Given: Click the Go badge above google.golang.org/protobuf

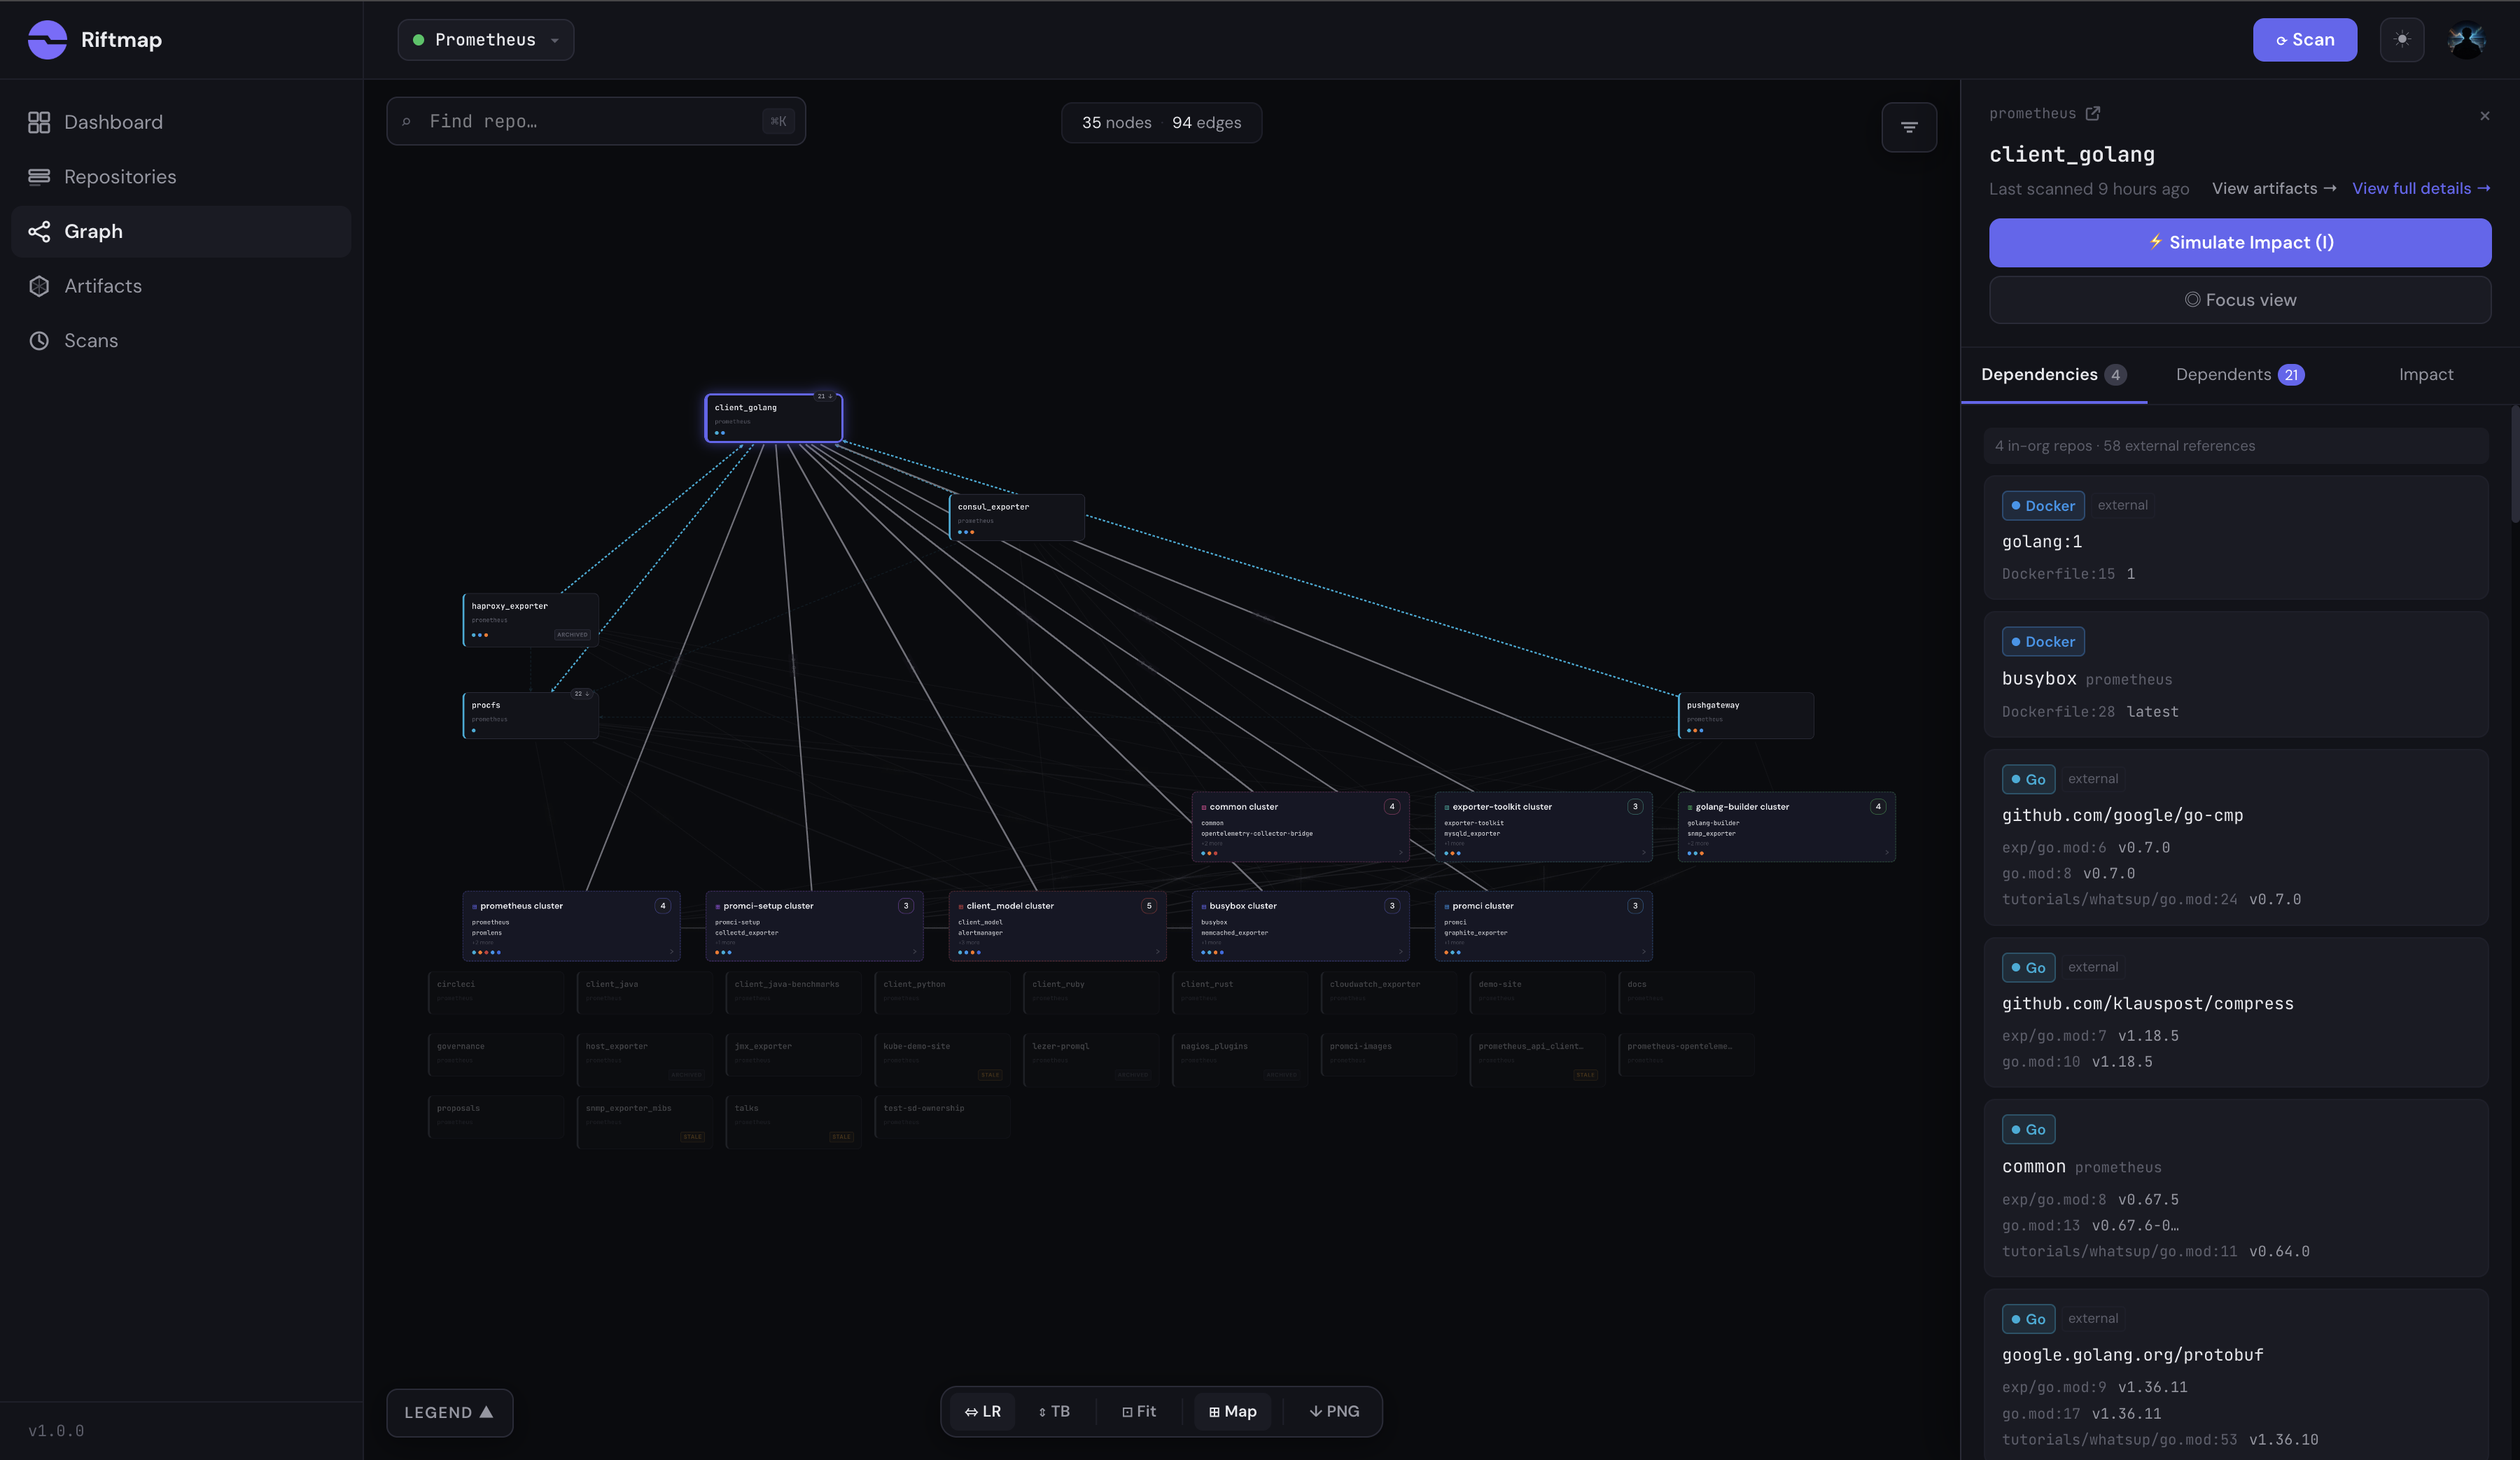Looking at the screenshot, I should click(x=2028, y=1319).
